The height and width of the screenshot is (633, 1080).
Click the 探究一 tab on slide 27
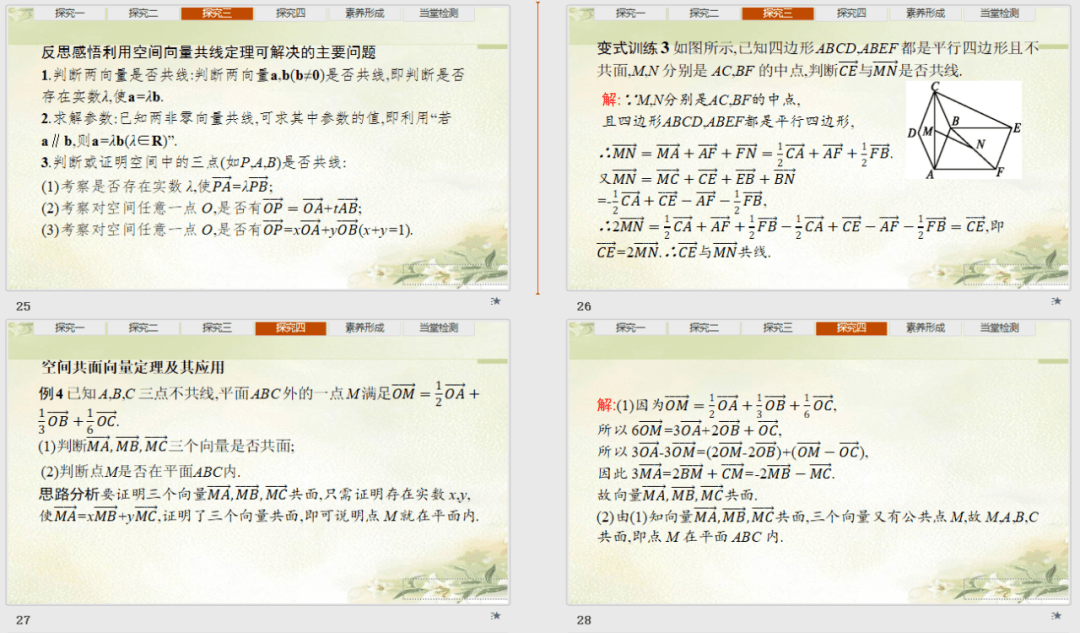(70, 328)
